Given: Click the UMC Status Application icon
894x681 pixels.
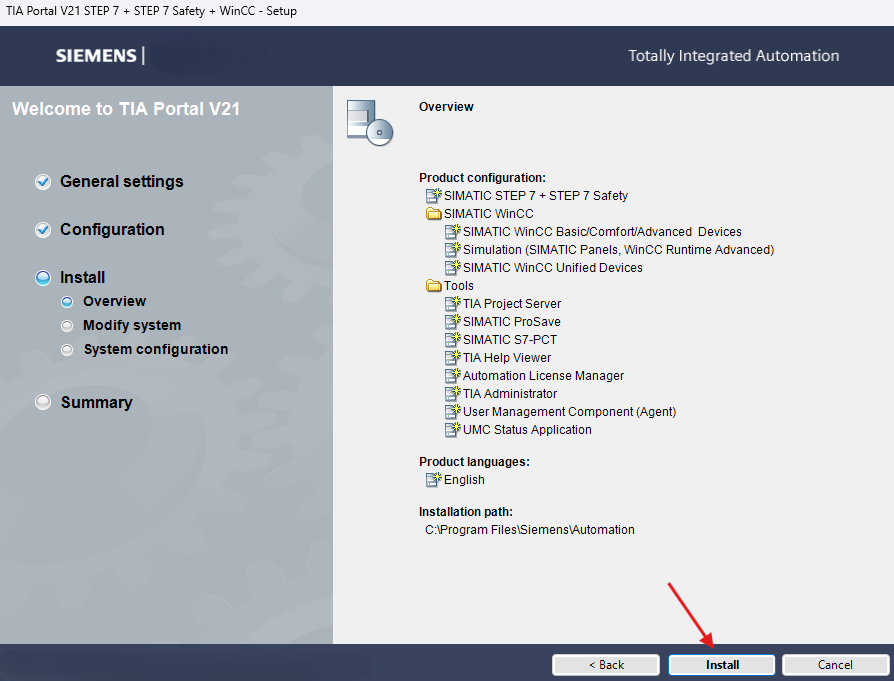Looking at the screenshot, I should click(452, 430).
